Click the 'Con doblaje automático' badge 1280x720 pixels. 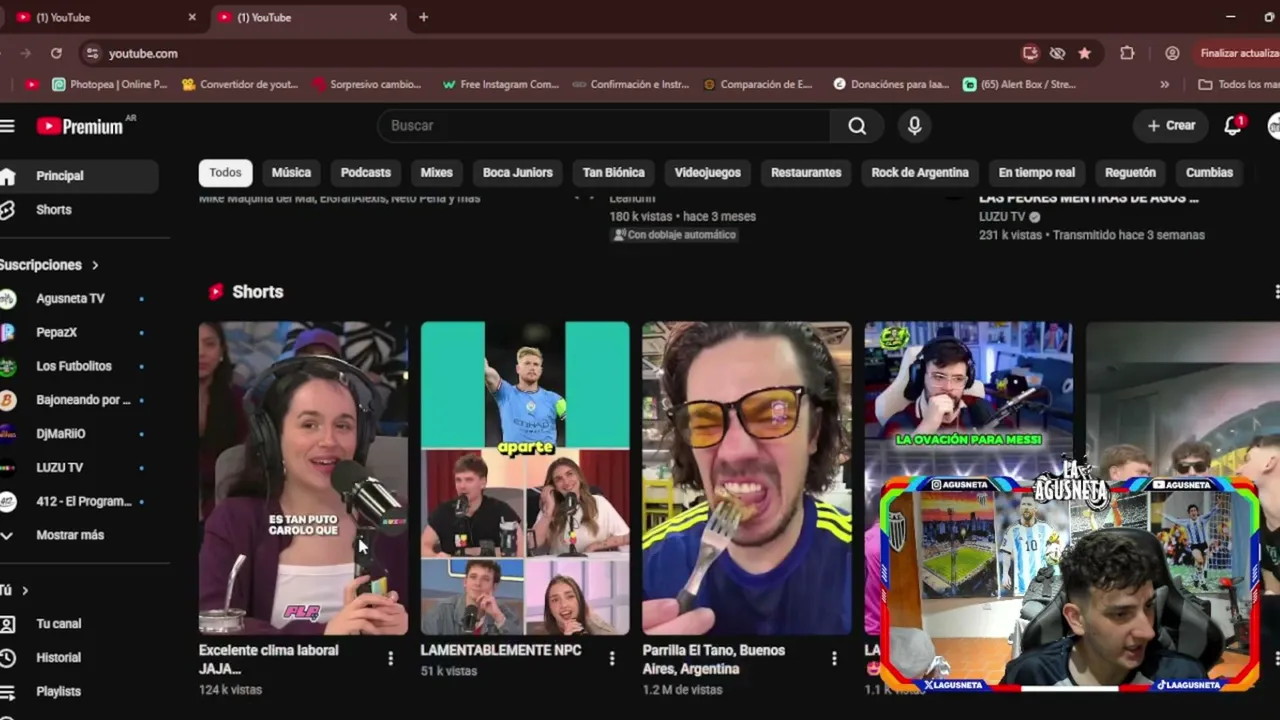675,235
